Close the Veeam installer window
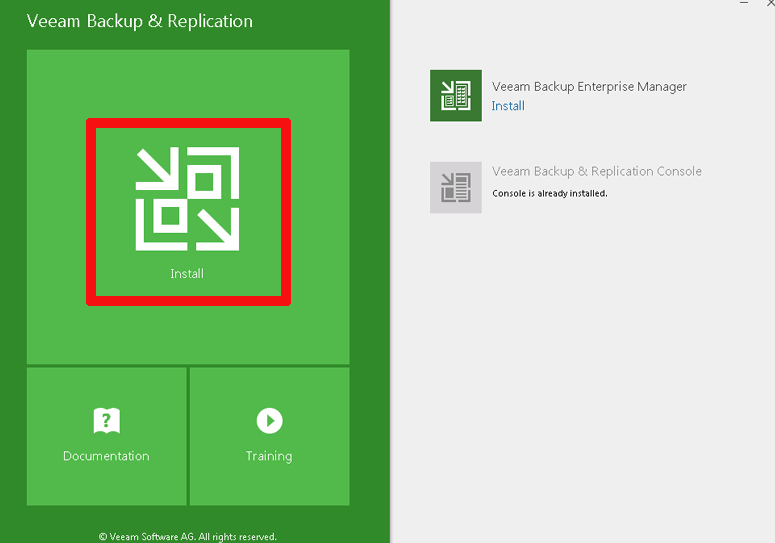Viewport: 775px width, 543px height. pos(771,2)
